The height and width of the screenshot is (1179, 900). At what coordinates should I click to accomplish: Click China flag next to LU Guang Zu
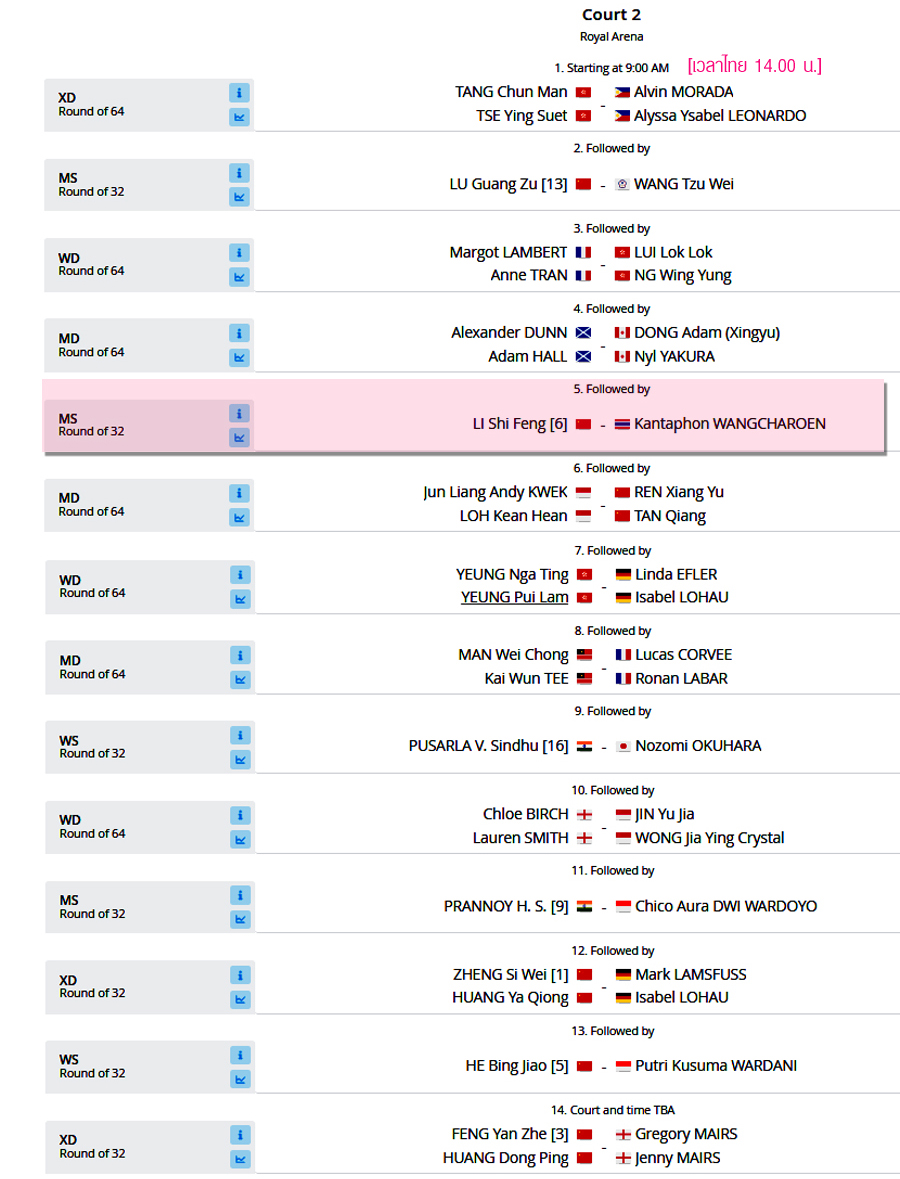pyautogui.click(x=583, y=184)
